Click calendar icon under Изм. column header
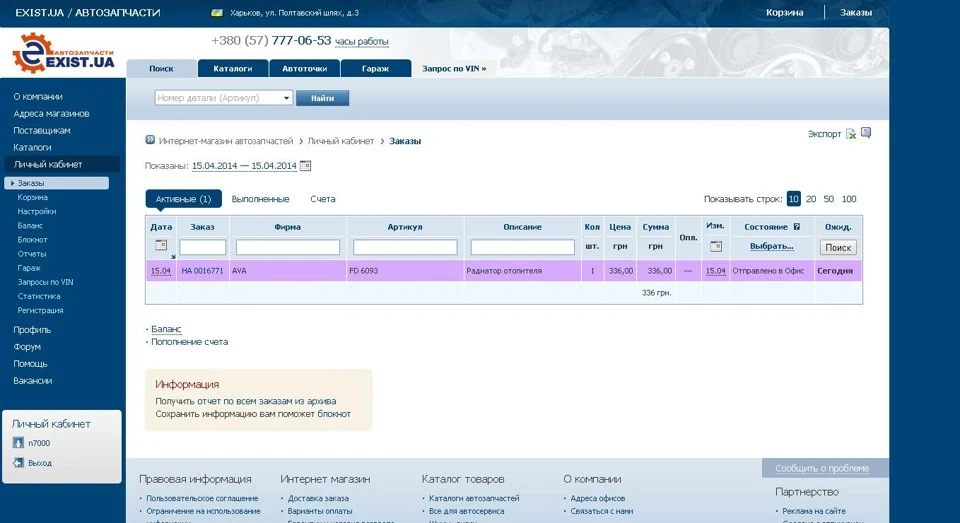The image size is (960, 523). pos(716,246)
